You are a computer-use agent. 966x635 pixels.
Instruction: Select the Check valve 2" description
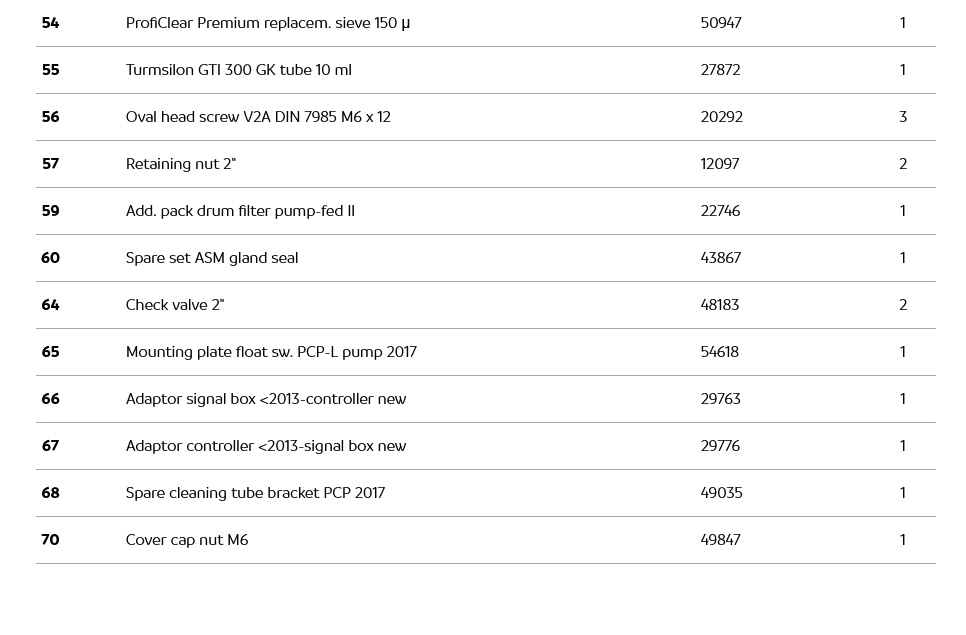coord(175,305)
